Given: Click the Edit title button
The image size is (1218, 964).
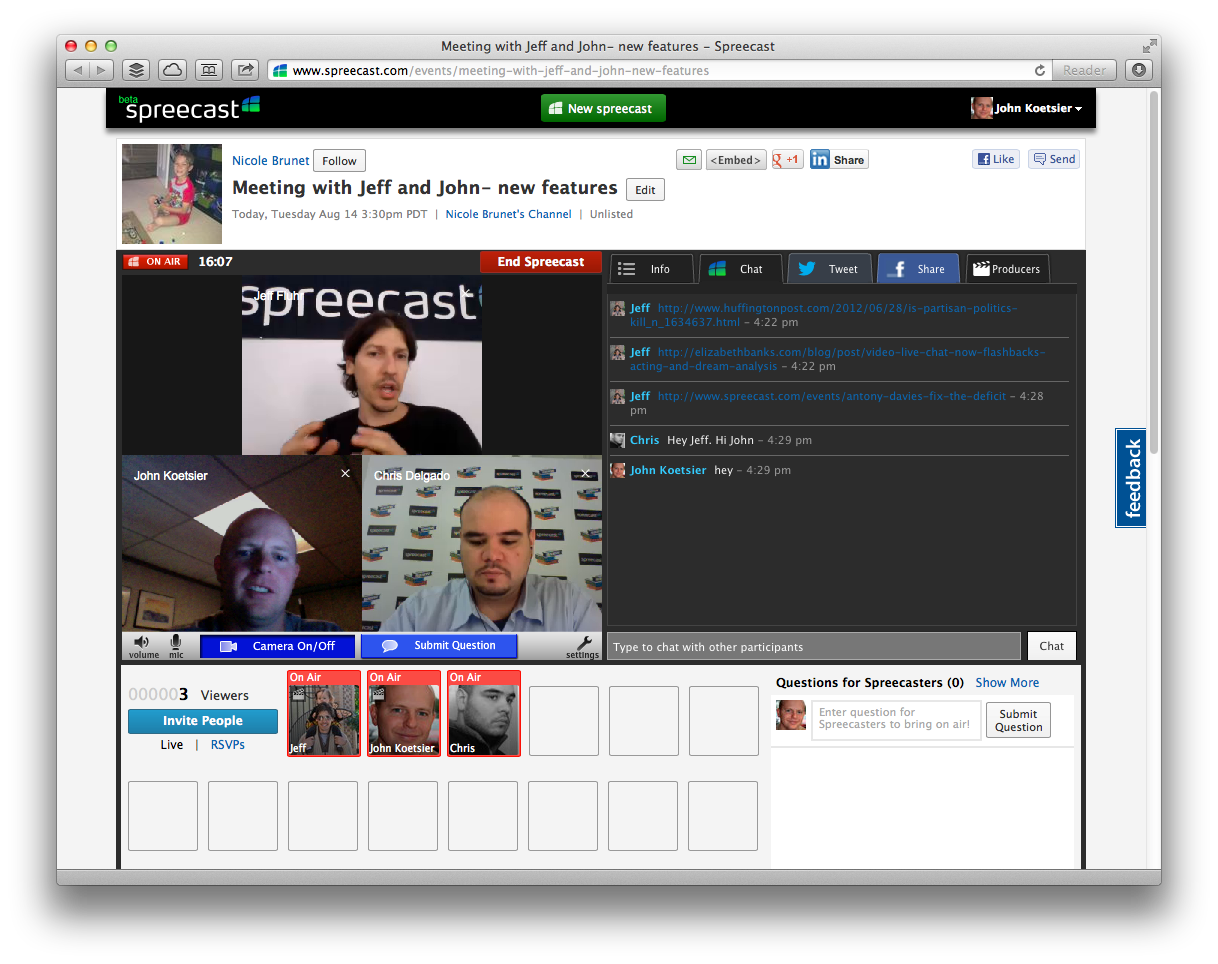Looking at the screenshot, I should click(x=645, y=190).
